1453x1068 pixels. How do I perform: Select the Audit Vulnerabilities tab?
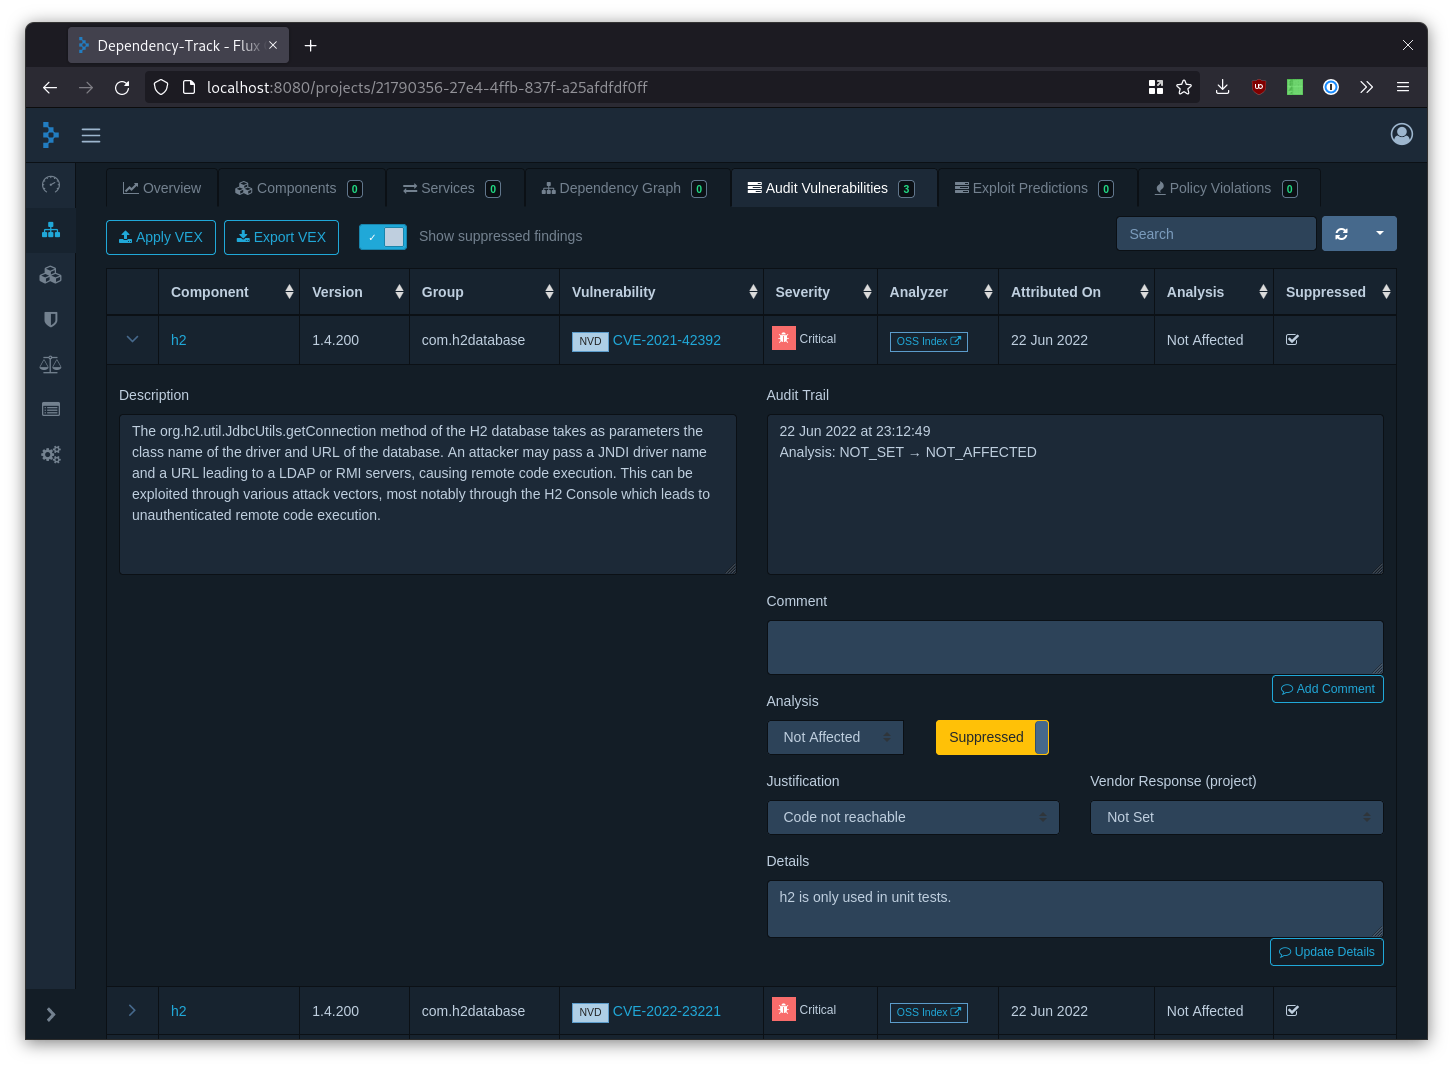point(832,188)
